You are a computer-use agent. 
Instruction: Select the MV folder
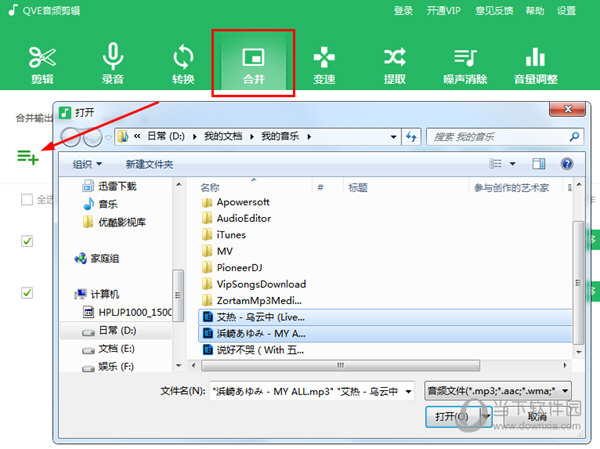pyautogui.click(x=217, y=251)
